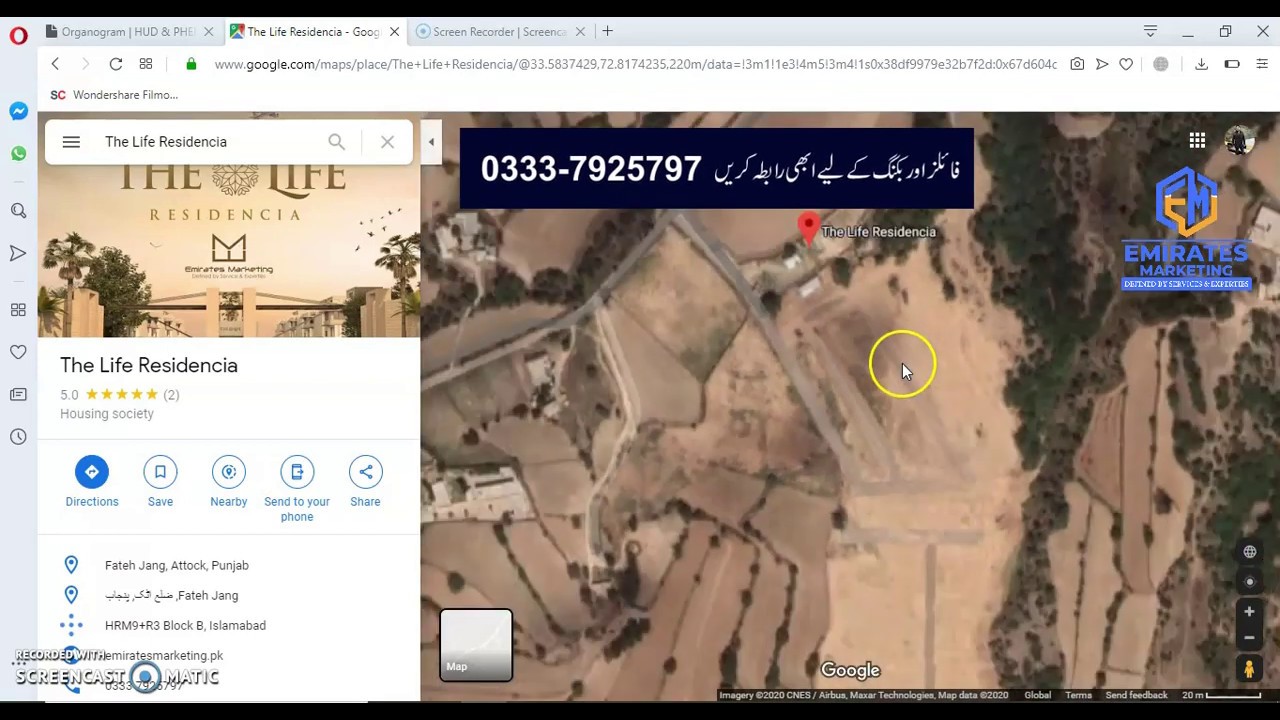1280x720 pixels.
Task: Get Directions to The Life Residencia
Action: 92,481
